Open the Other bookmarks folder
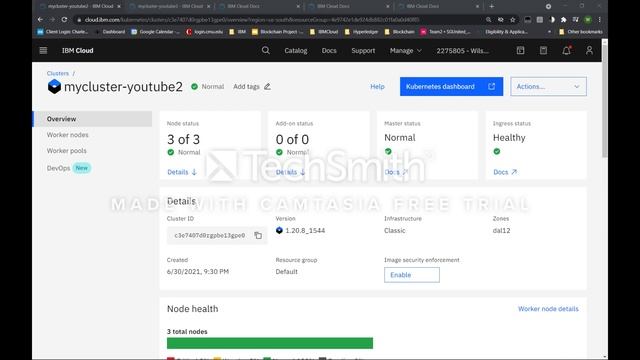Image resolution: width=640 pixels, height=360 pixels. point(580,32)
